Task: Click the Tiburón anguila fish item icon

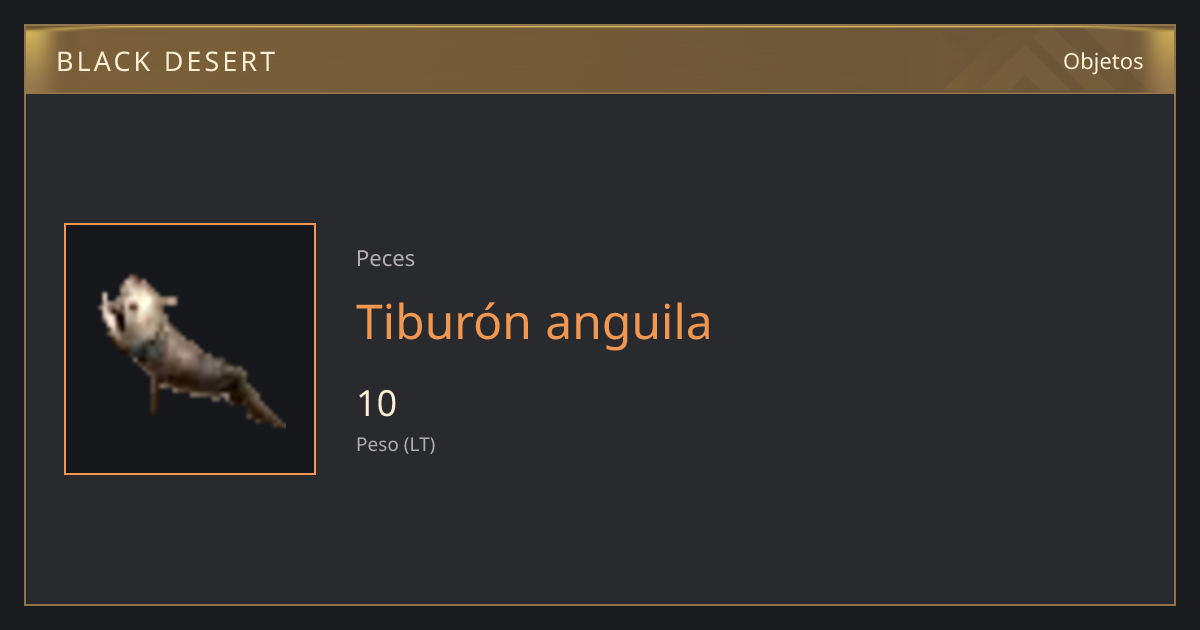Action: pyautogui.click(x=190, y=349)
